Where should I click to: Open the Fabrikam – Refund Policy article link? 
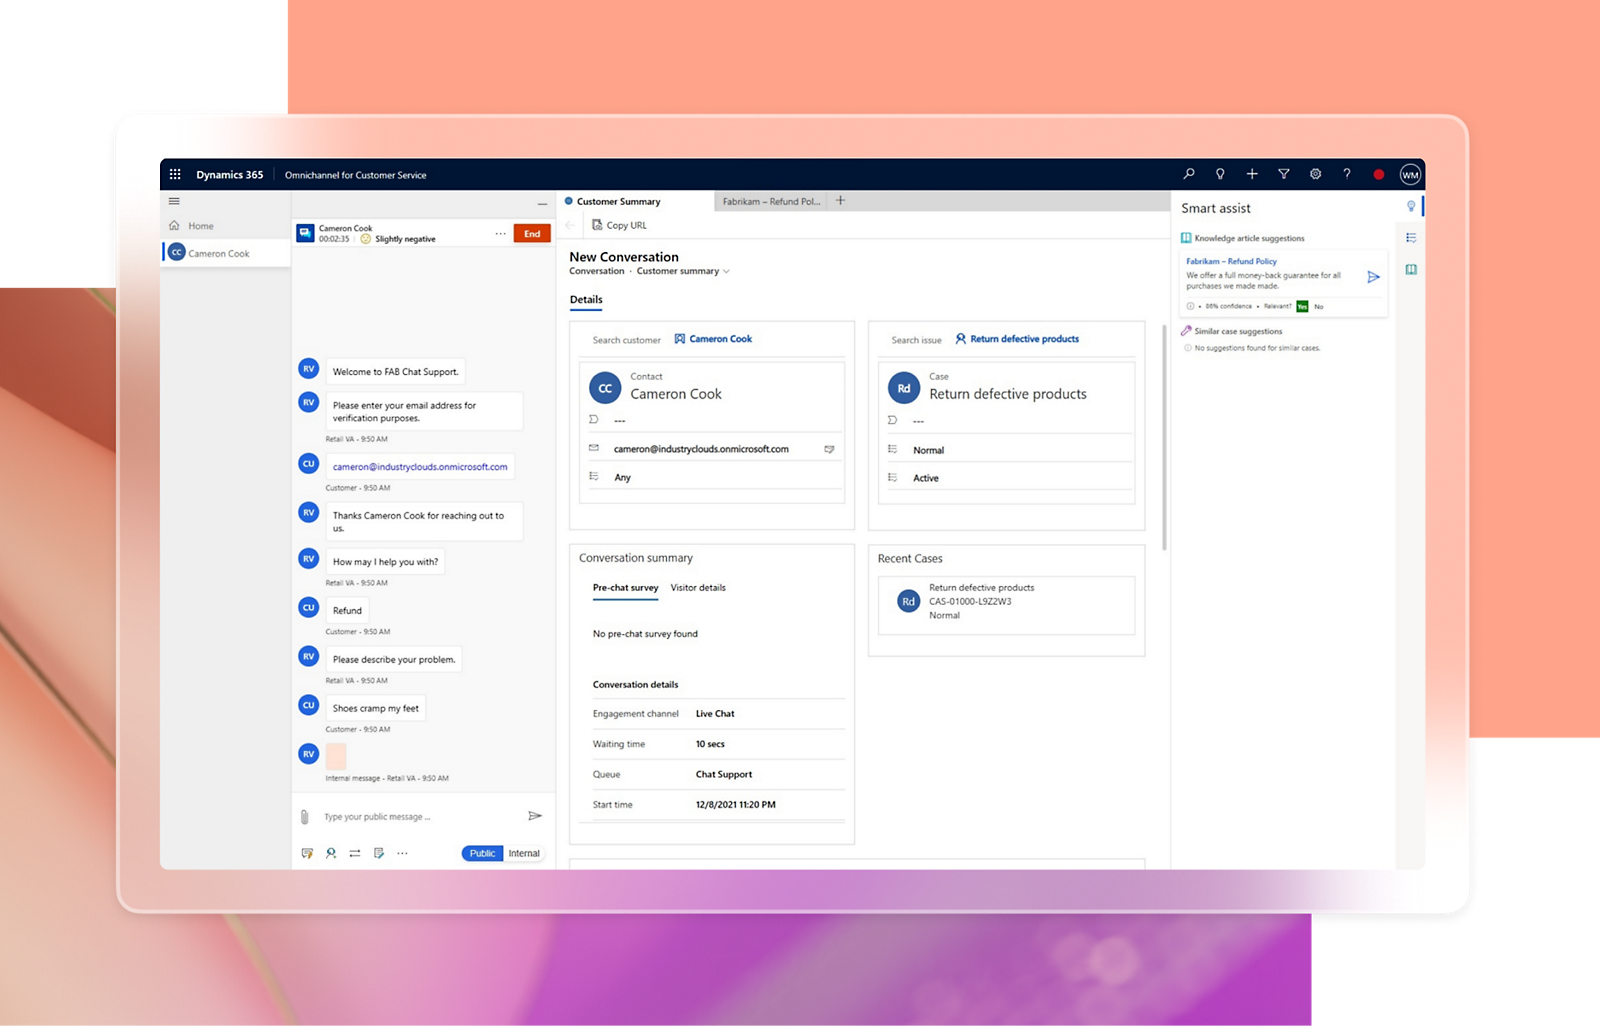1231,261
